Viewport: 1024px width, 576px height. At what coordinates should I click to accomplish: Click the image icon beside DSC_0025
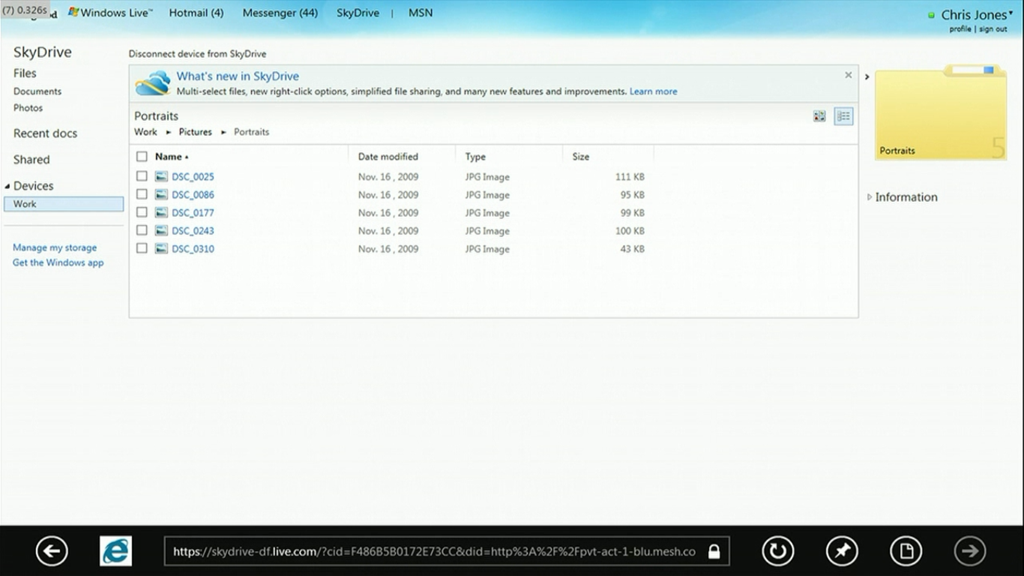coord(161,176)
